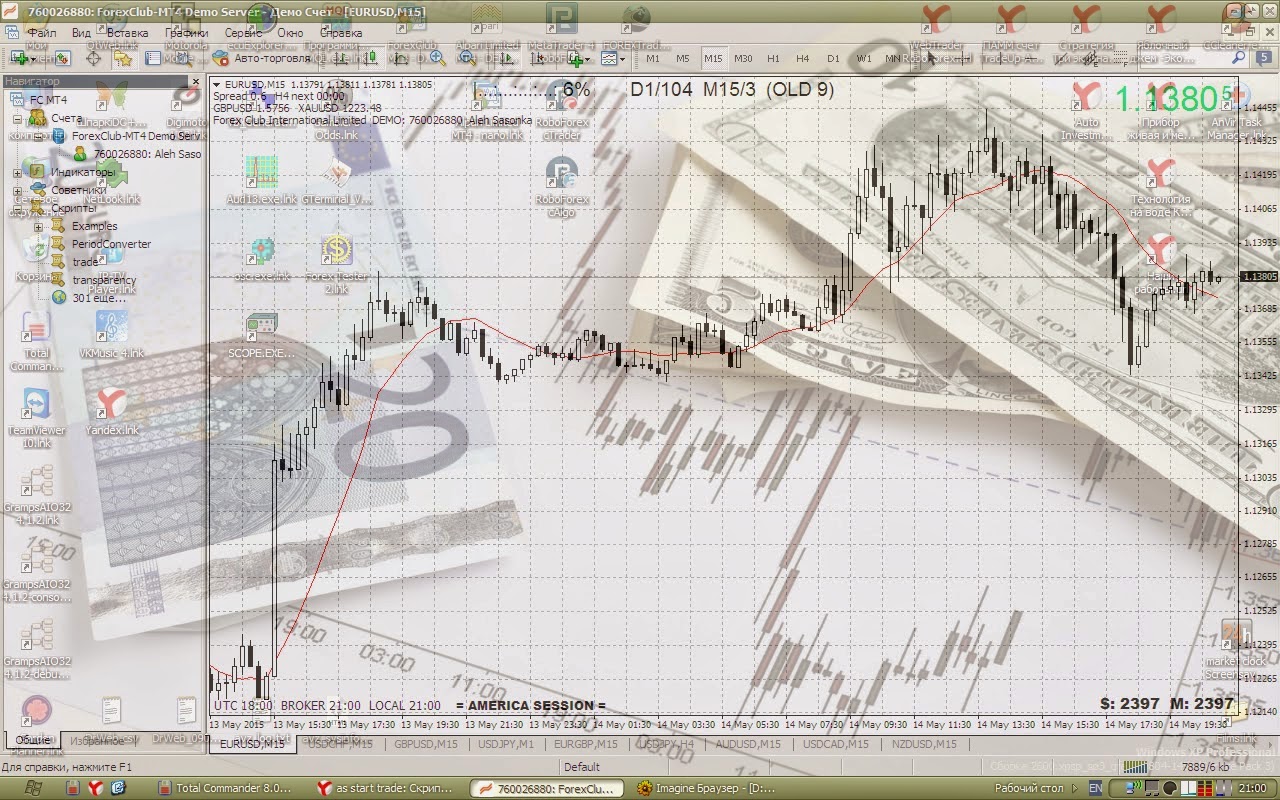Select the cursor arrow drawing tool
Viewport: 1280px width, 800px height.
coord(932,59)
